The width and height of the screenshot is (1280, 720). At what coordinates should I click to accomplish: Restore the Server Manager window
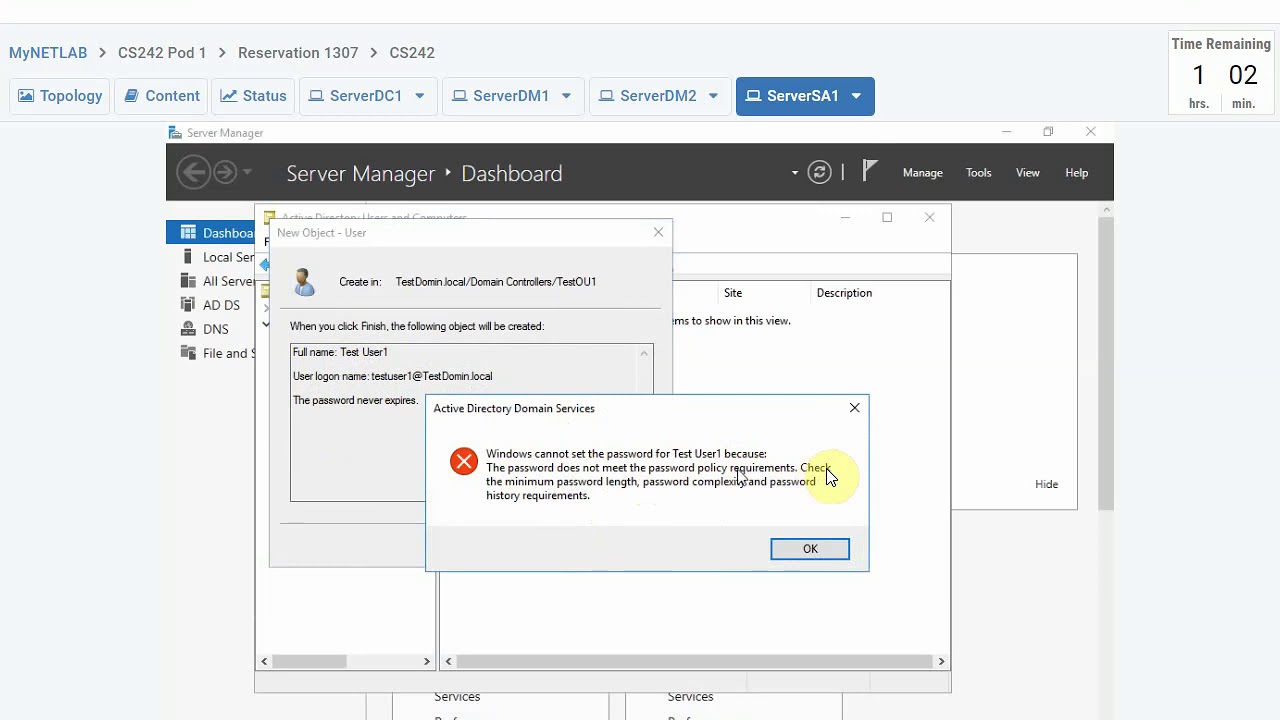1048,132
